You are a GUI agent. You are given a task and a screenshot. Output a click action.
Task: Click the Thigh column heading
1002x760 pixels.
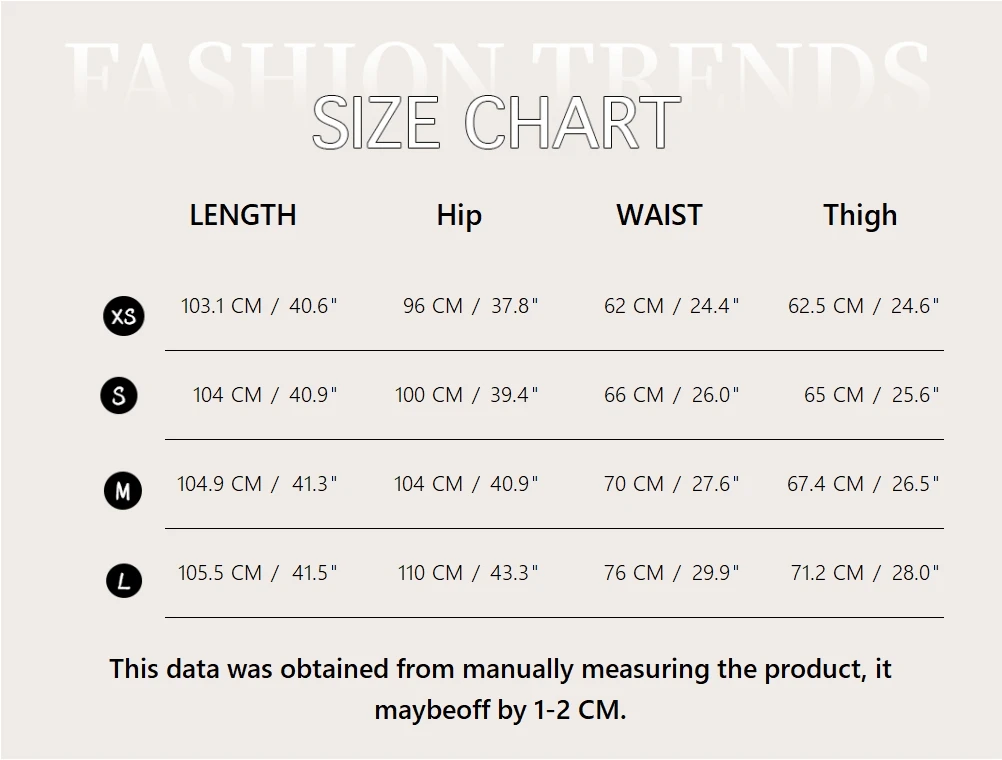[860, 216]
